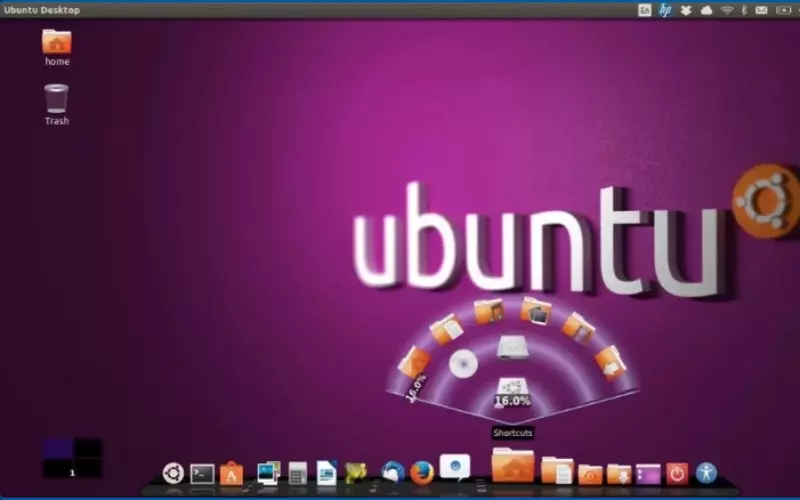Image resolution: width=800 pixels, height=500 pixels.
Task: Open the image viewer icon in the dock
Action: click(268, 473)
